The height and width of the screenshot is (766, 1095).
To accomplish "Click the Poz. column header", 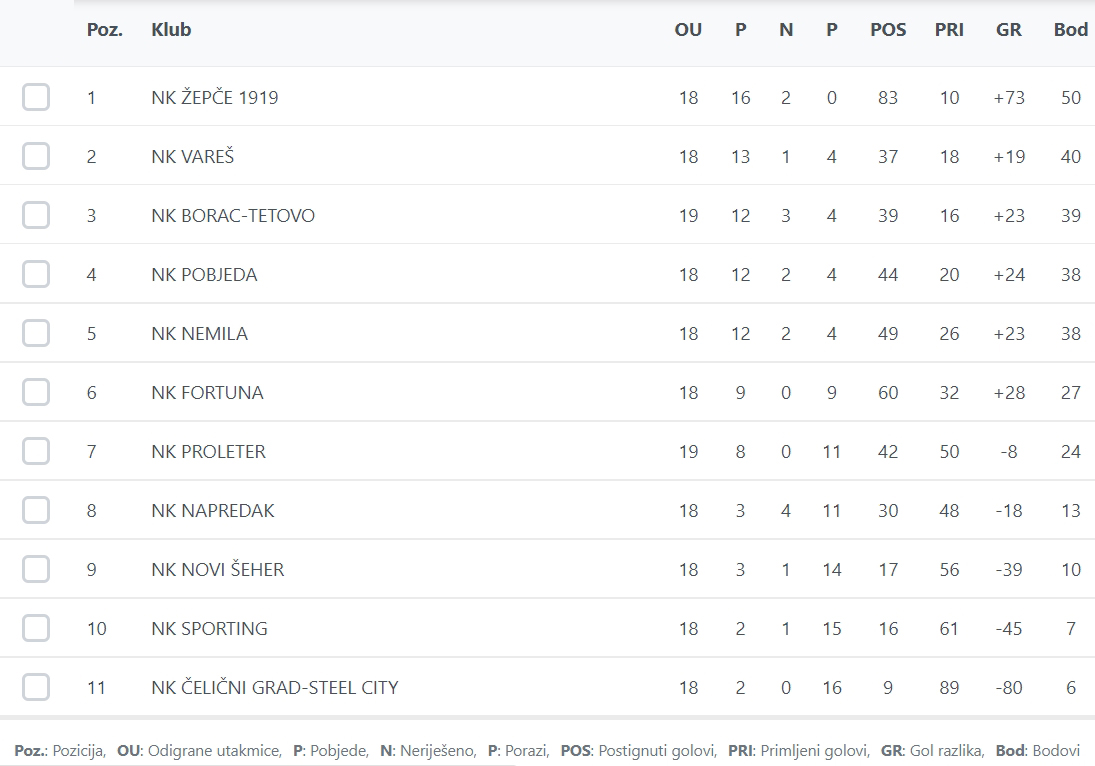I will pos(105,30).
